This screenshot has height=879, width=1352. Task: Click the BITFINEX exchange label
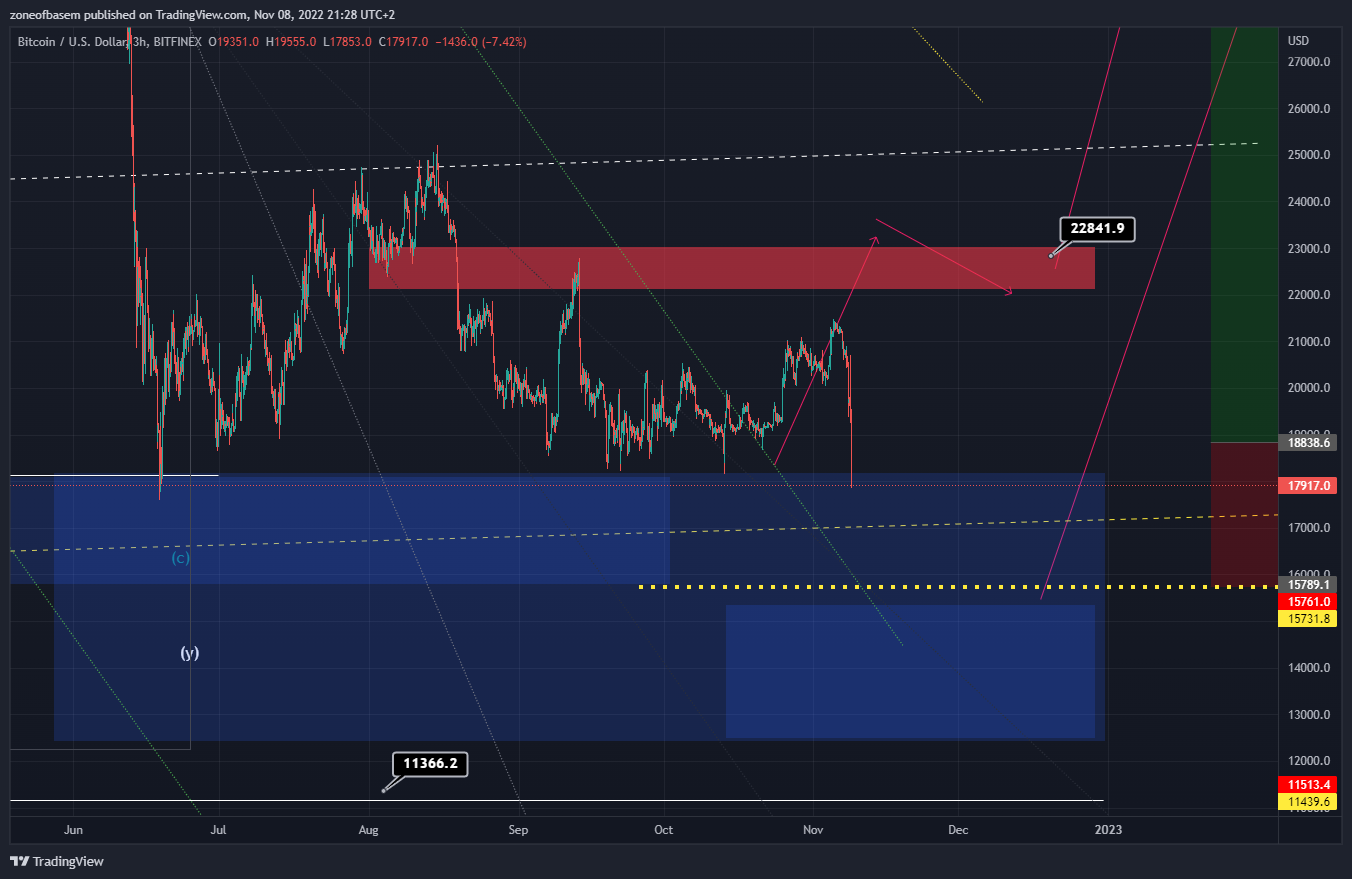tap(178, 42)
